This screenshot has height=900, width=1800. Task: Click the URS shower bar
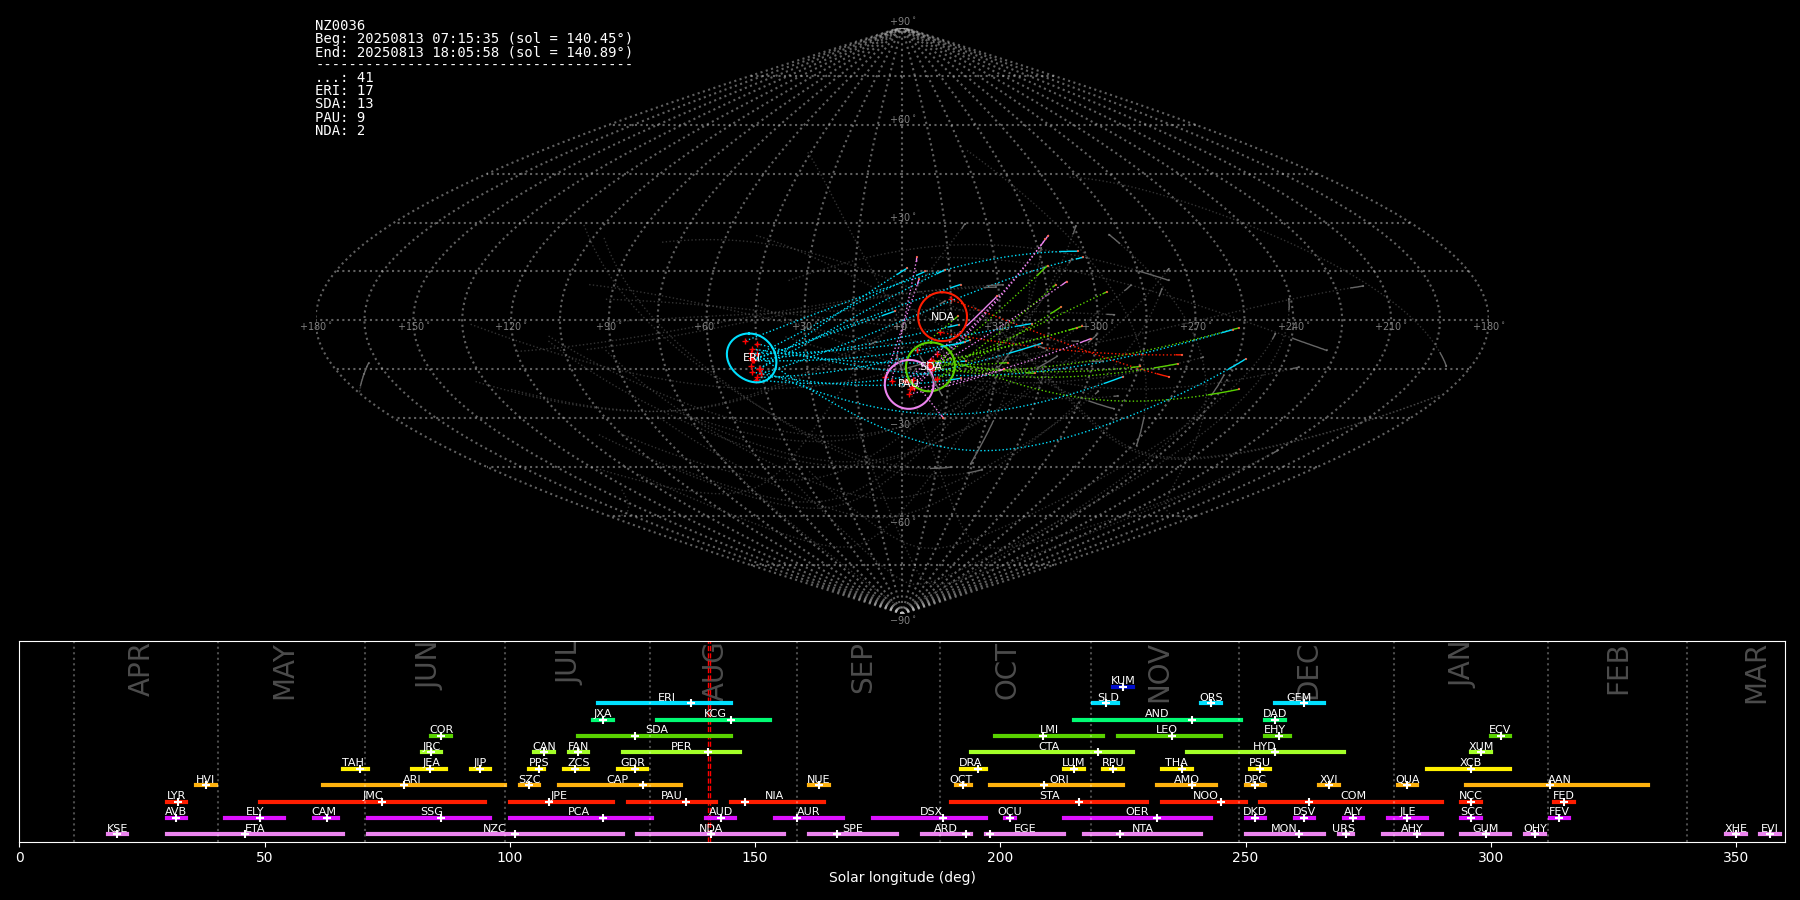point(1345,834)
